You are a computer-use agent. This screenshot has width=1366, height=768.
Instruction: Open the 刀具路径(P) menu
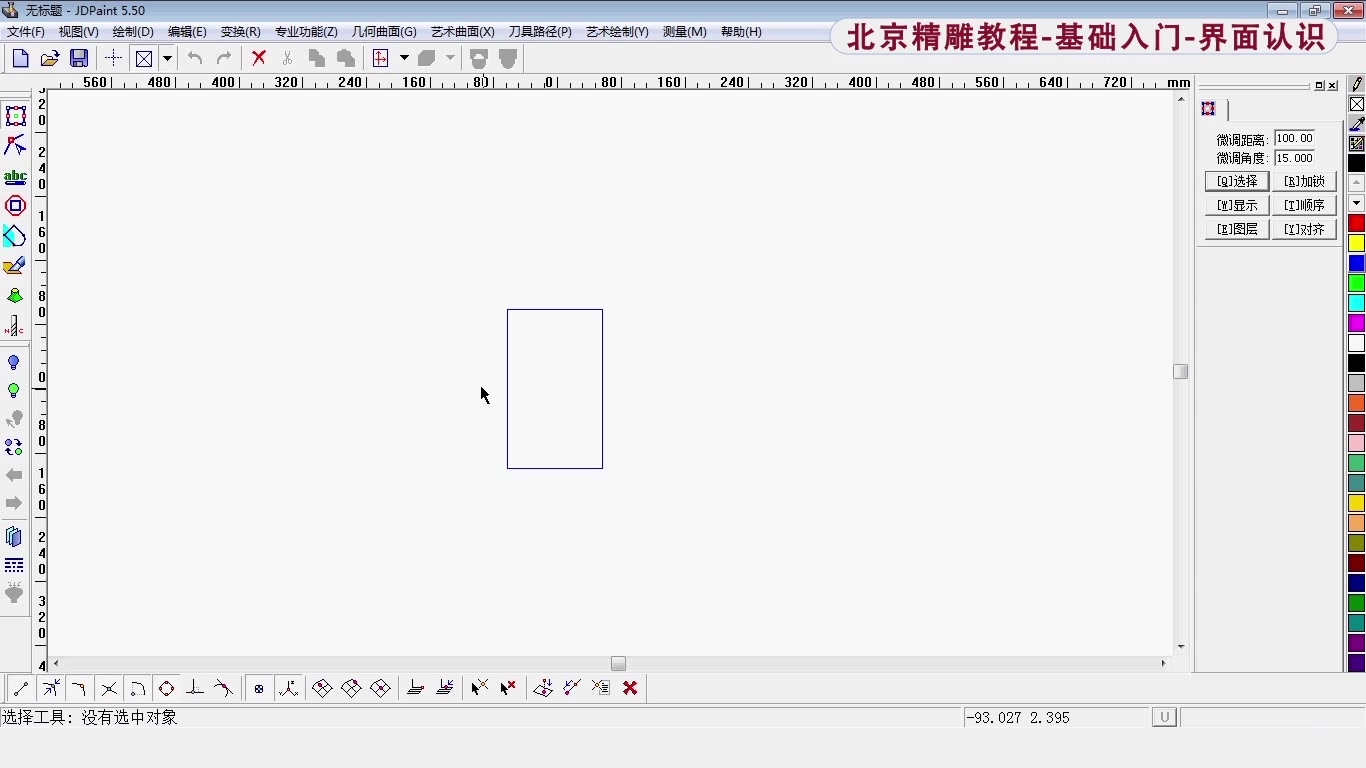(540, 32)
